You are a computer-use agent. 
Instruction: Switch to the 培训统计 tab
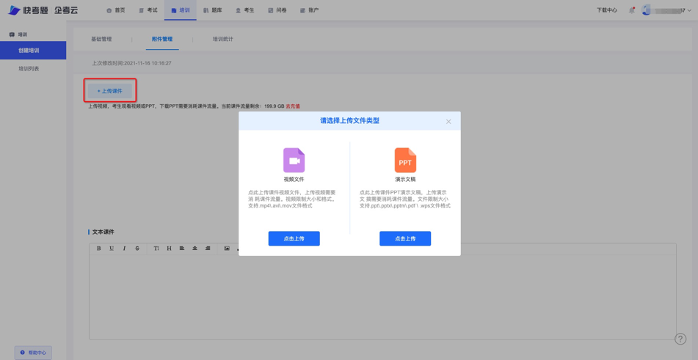coord(223,39)
